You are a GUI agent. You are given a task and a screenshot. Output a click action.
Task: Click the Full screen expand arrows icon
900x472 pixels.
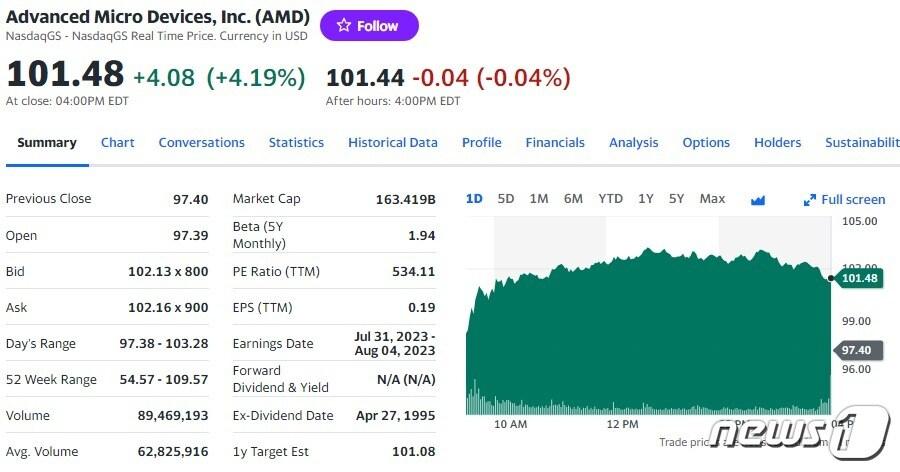pos(810,200)
